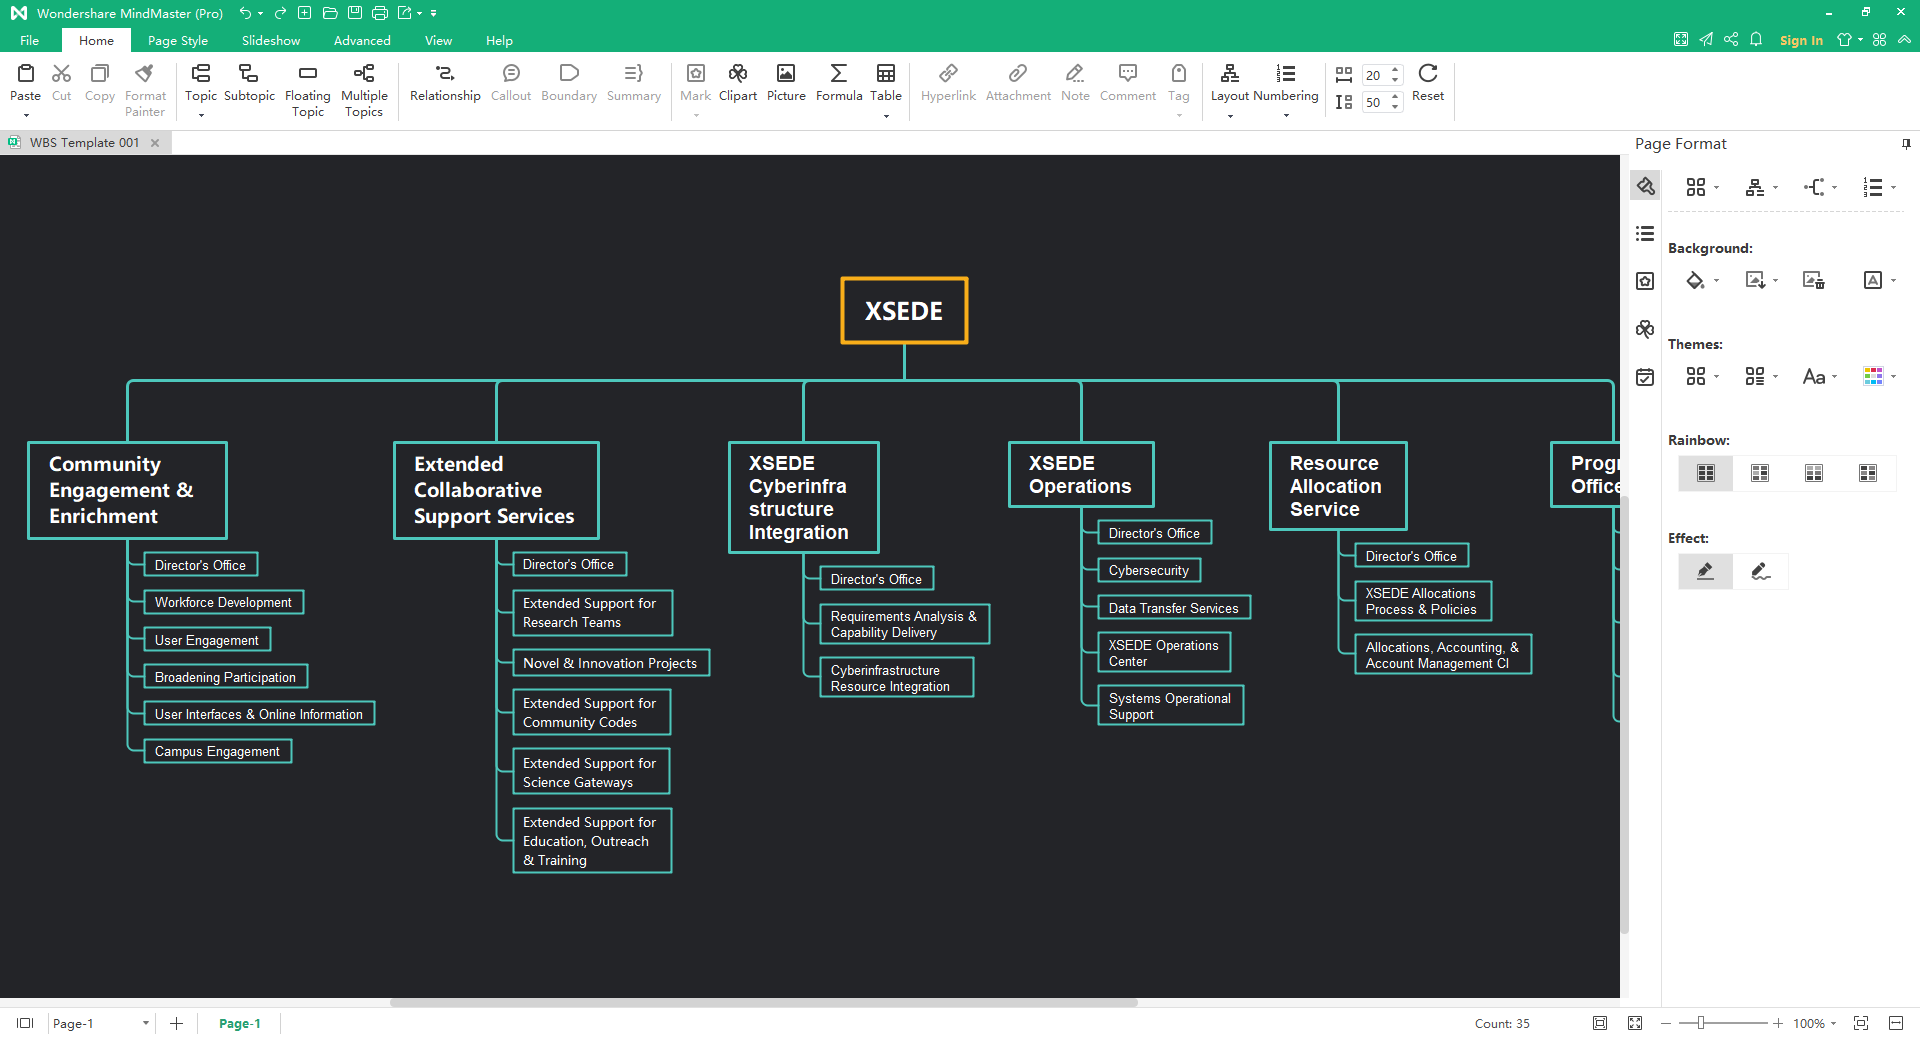Click the Undo arrow in title bar
The height and width of the screenshot is (1039, 1920).
tap(245, 13)
